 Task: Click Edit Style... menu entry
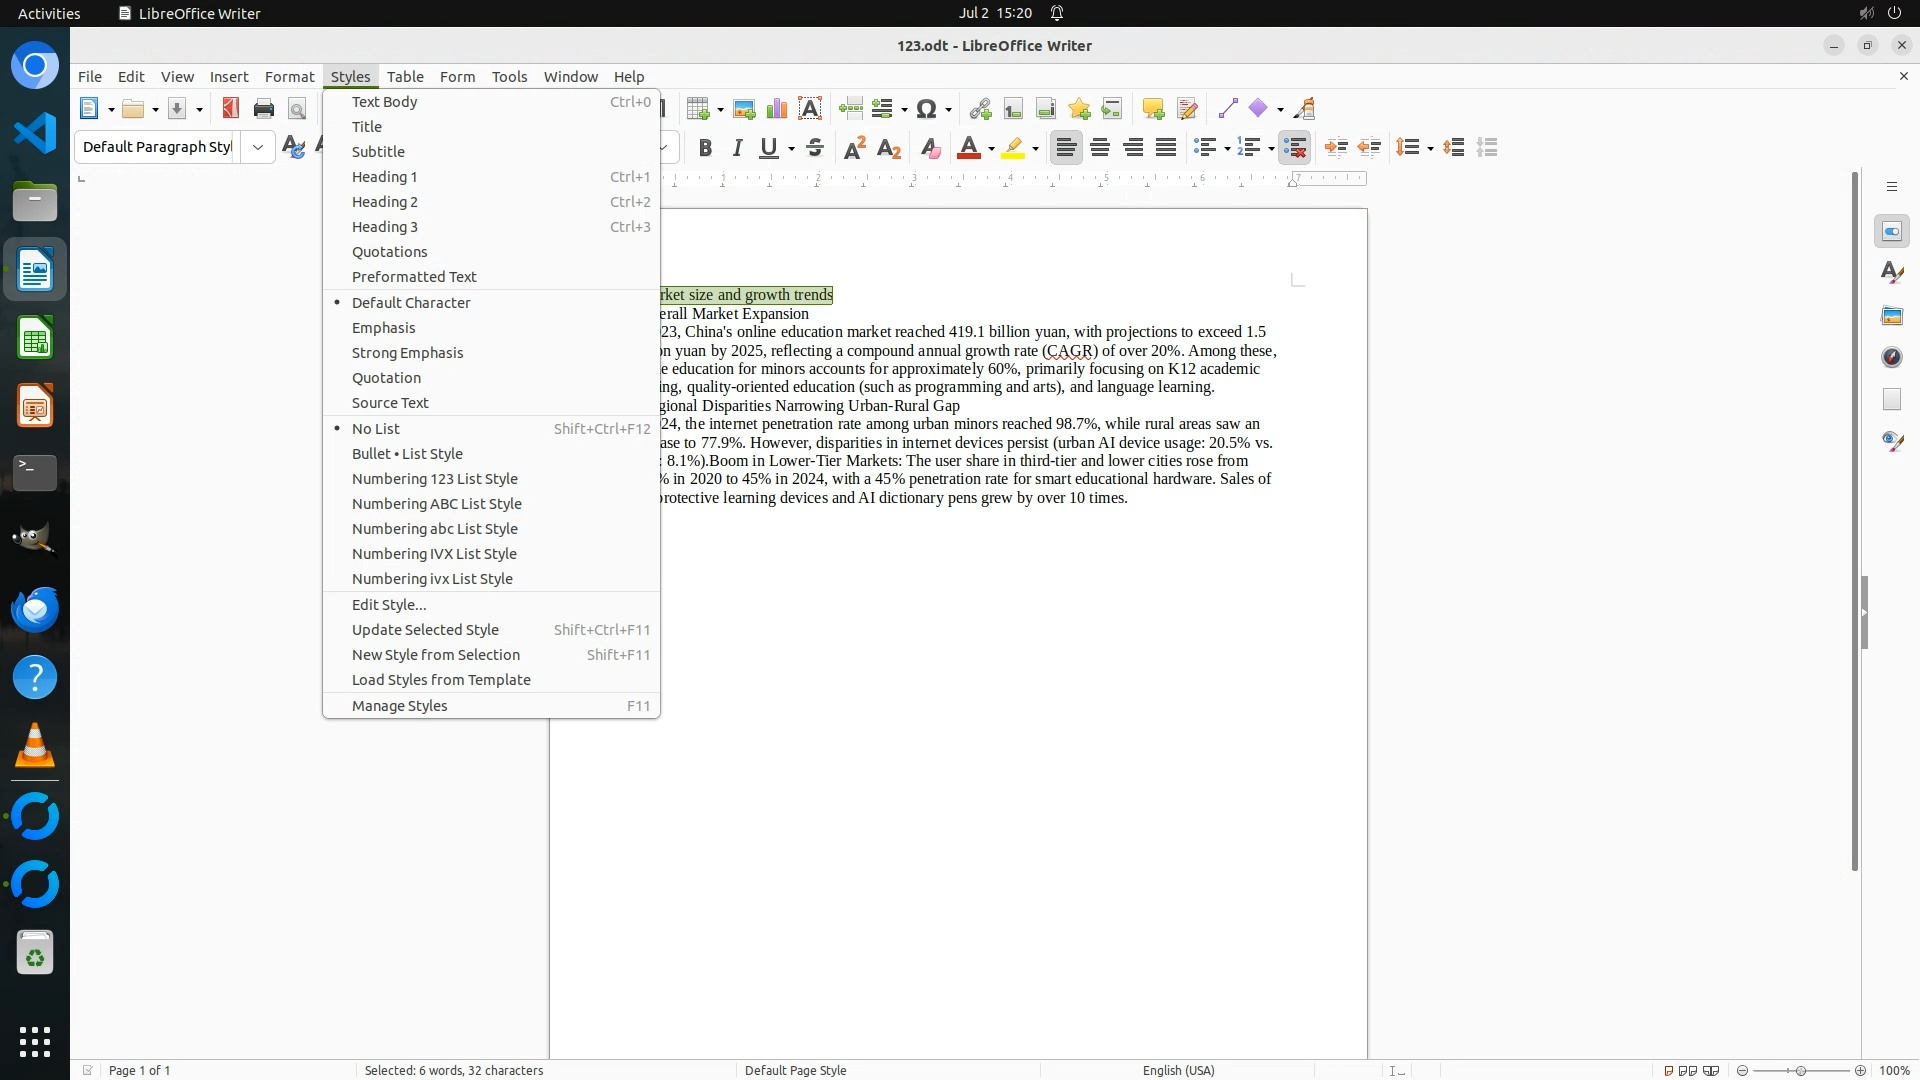point(389,605)
